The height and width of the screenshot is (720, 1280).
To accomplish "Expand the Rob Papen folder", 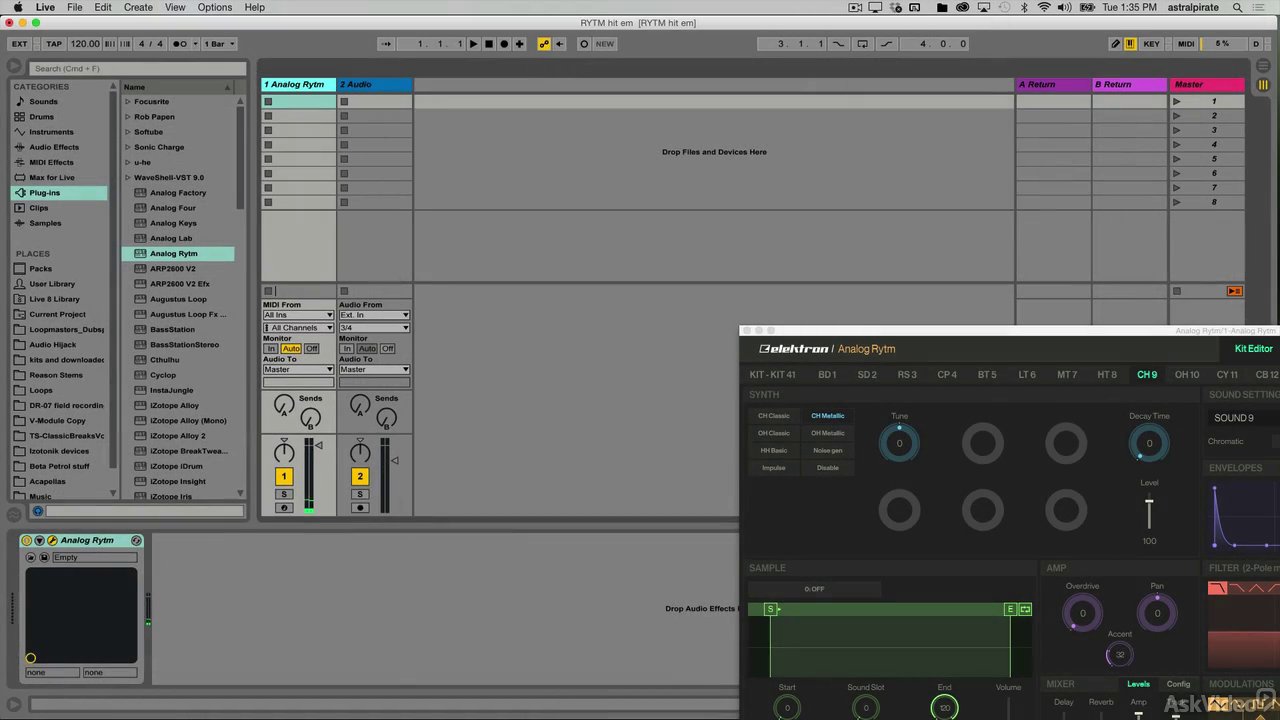I will tap(127, 117).
